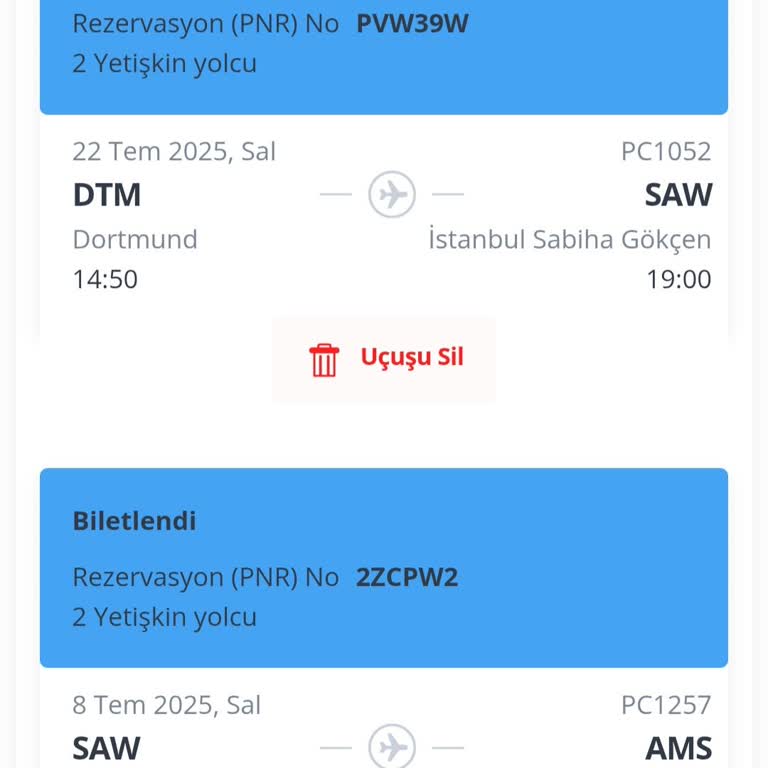Click the airplane icon on the SAW–AMS flight
Screen dimensions: 768x768
(x=392, y=747)
